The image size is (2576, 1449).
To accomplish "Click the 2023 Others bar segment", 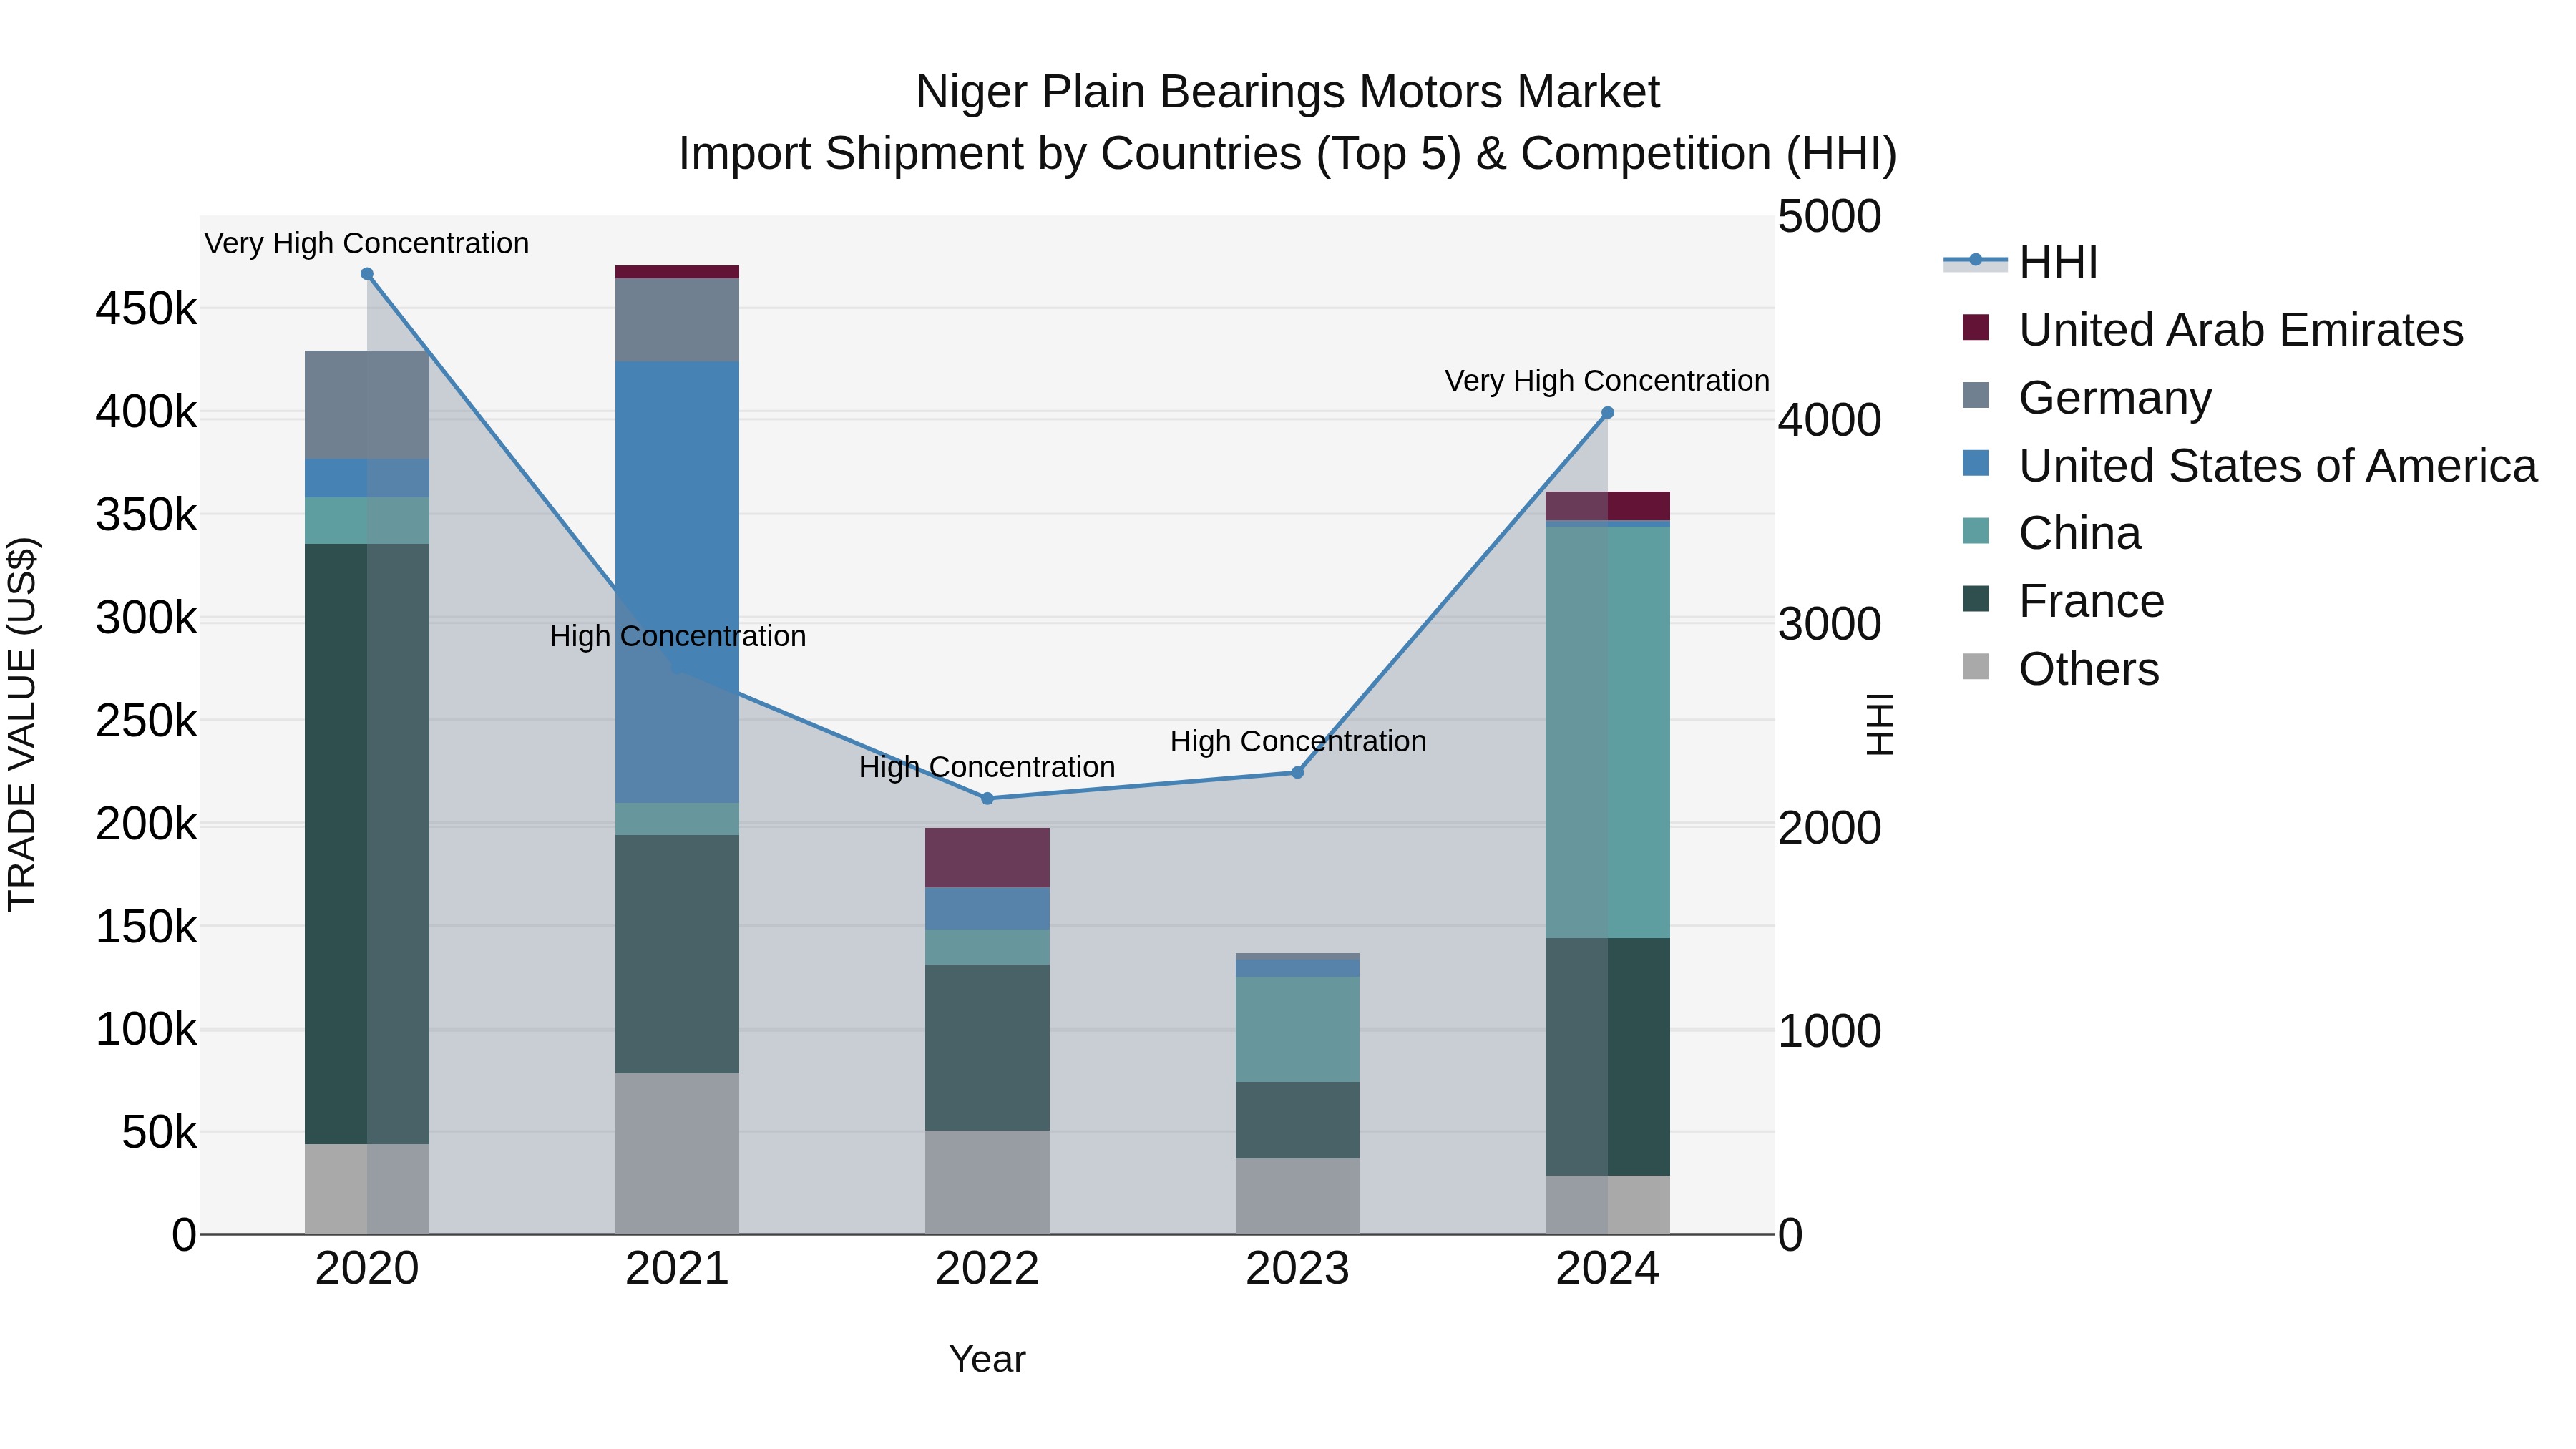I will (1297, 1196).
